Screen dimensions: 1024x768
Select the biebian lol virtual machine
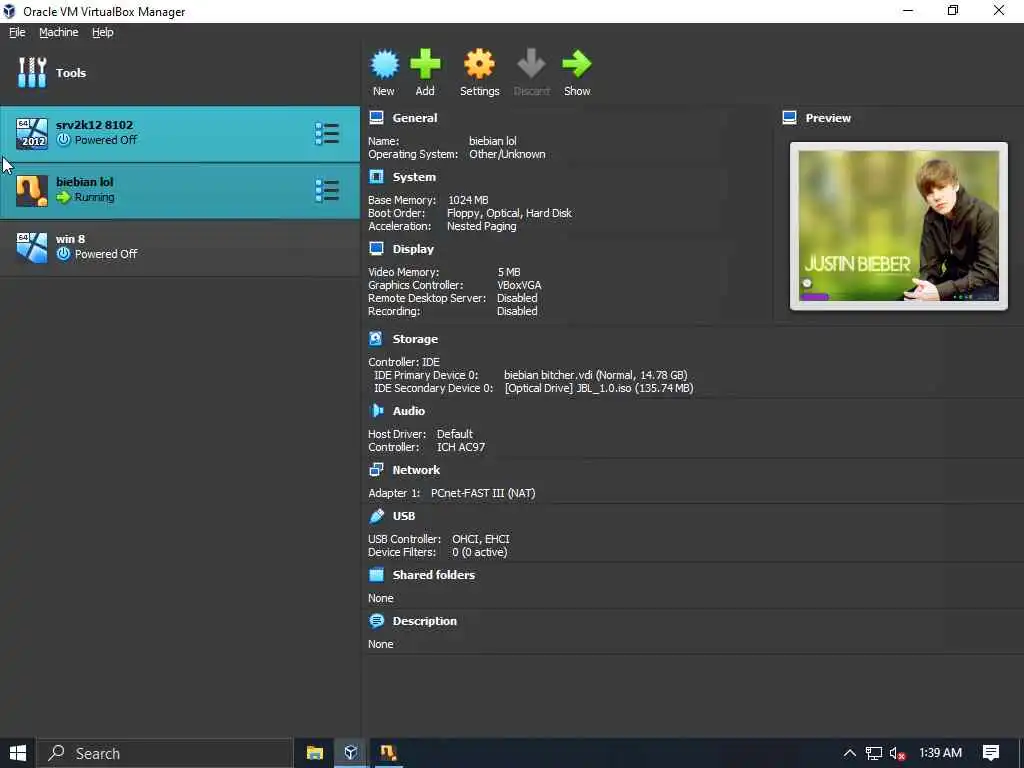(x=180, y=191)
